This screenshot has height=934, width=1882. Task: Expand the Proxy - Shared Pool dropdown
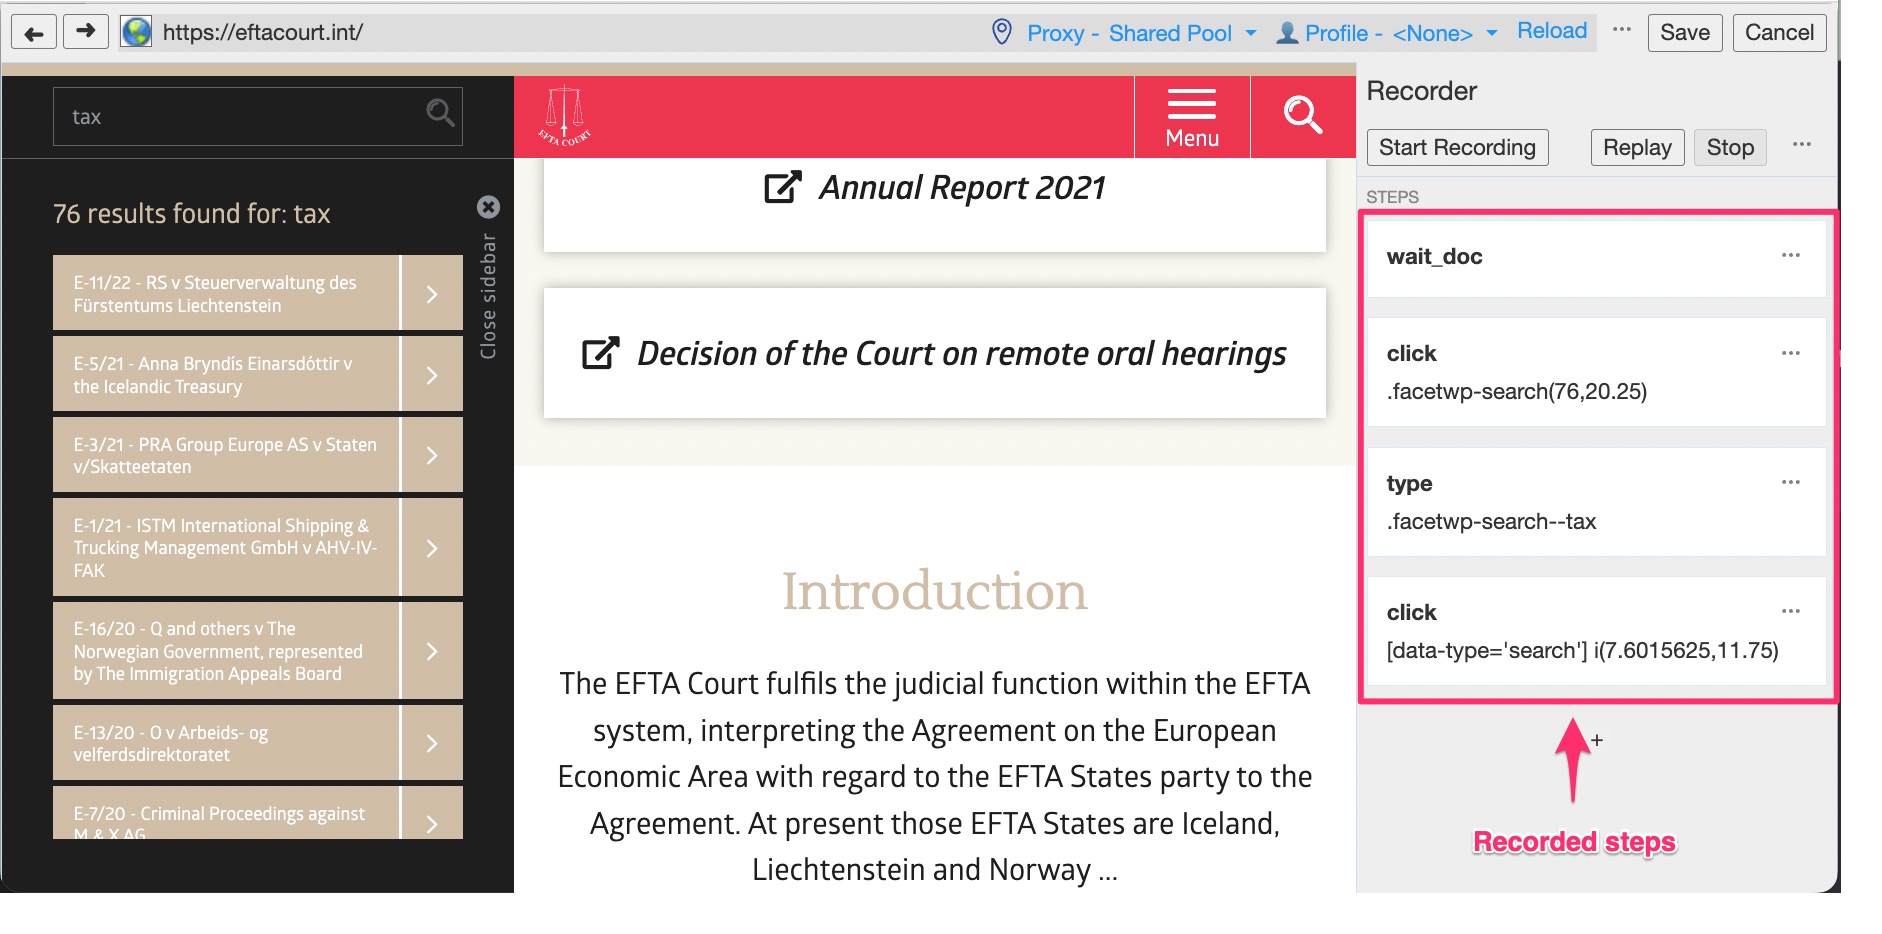pyautogui.click(x=1250, y=33)
